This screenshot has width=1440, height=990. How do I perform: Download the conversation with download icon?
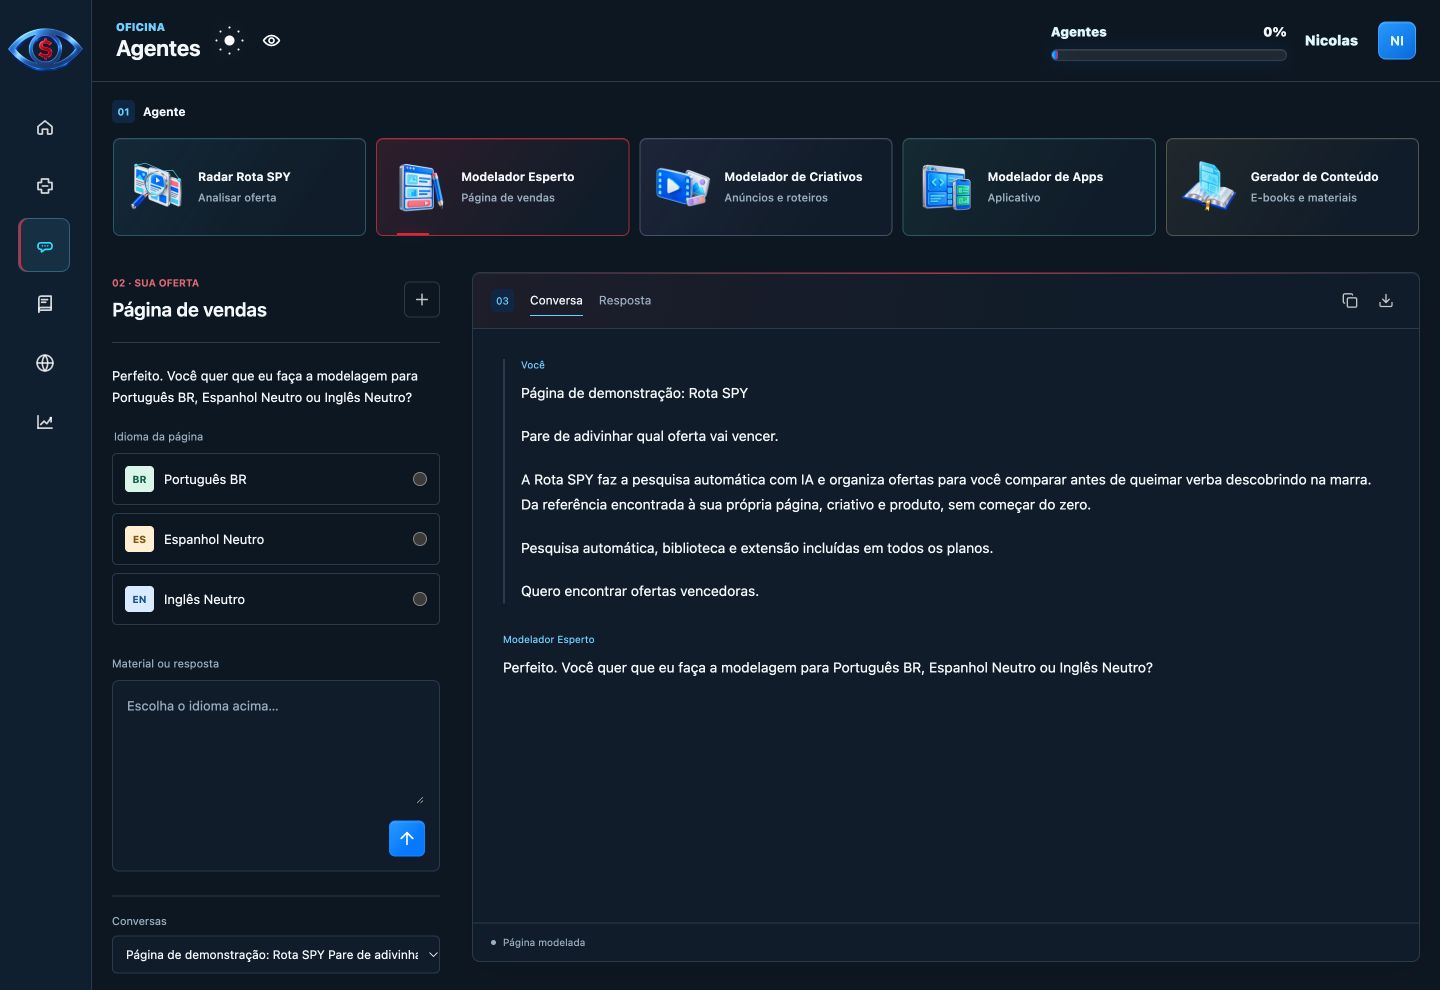pos(1386,300)
